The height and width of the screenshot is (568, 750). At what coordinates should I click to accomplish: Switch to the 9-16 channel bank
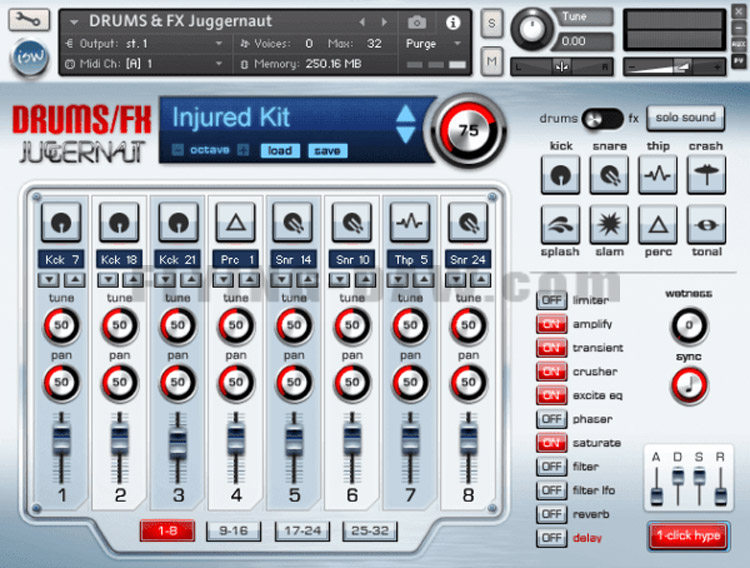tap(233, 531)
